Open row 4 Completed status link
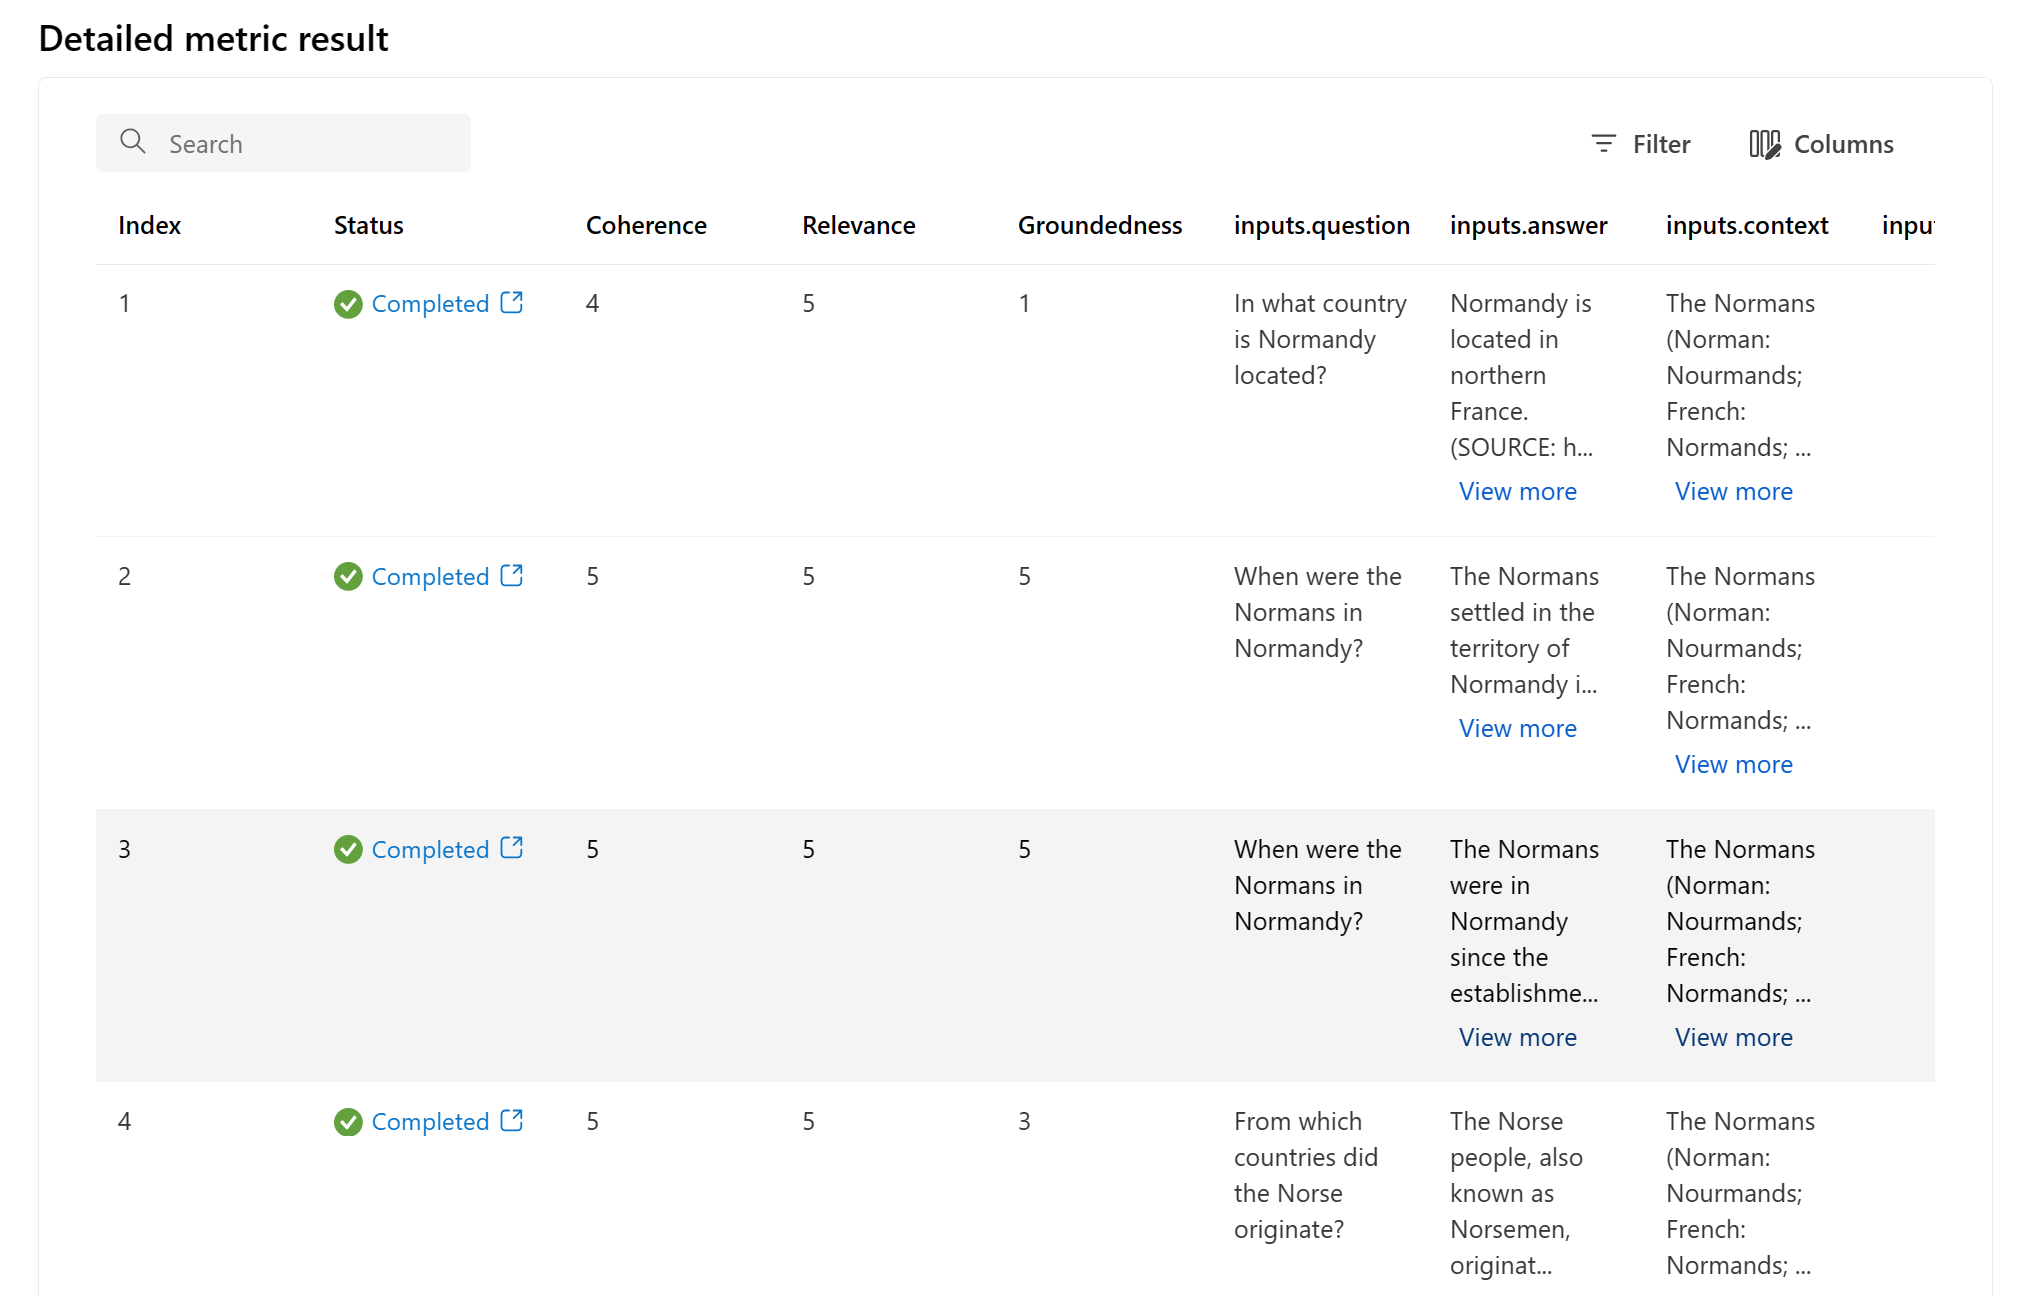Screen dimensions: 2029x1296 click(x=430, y=1122)
